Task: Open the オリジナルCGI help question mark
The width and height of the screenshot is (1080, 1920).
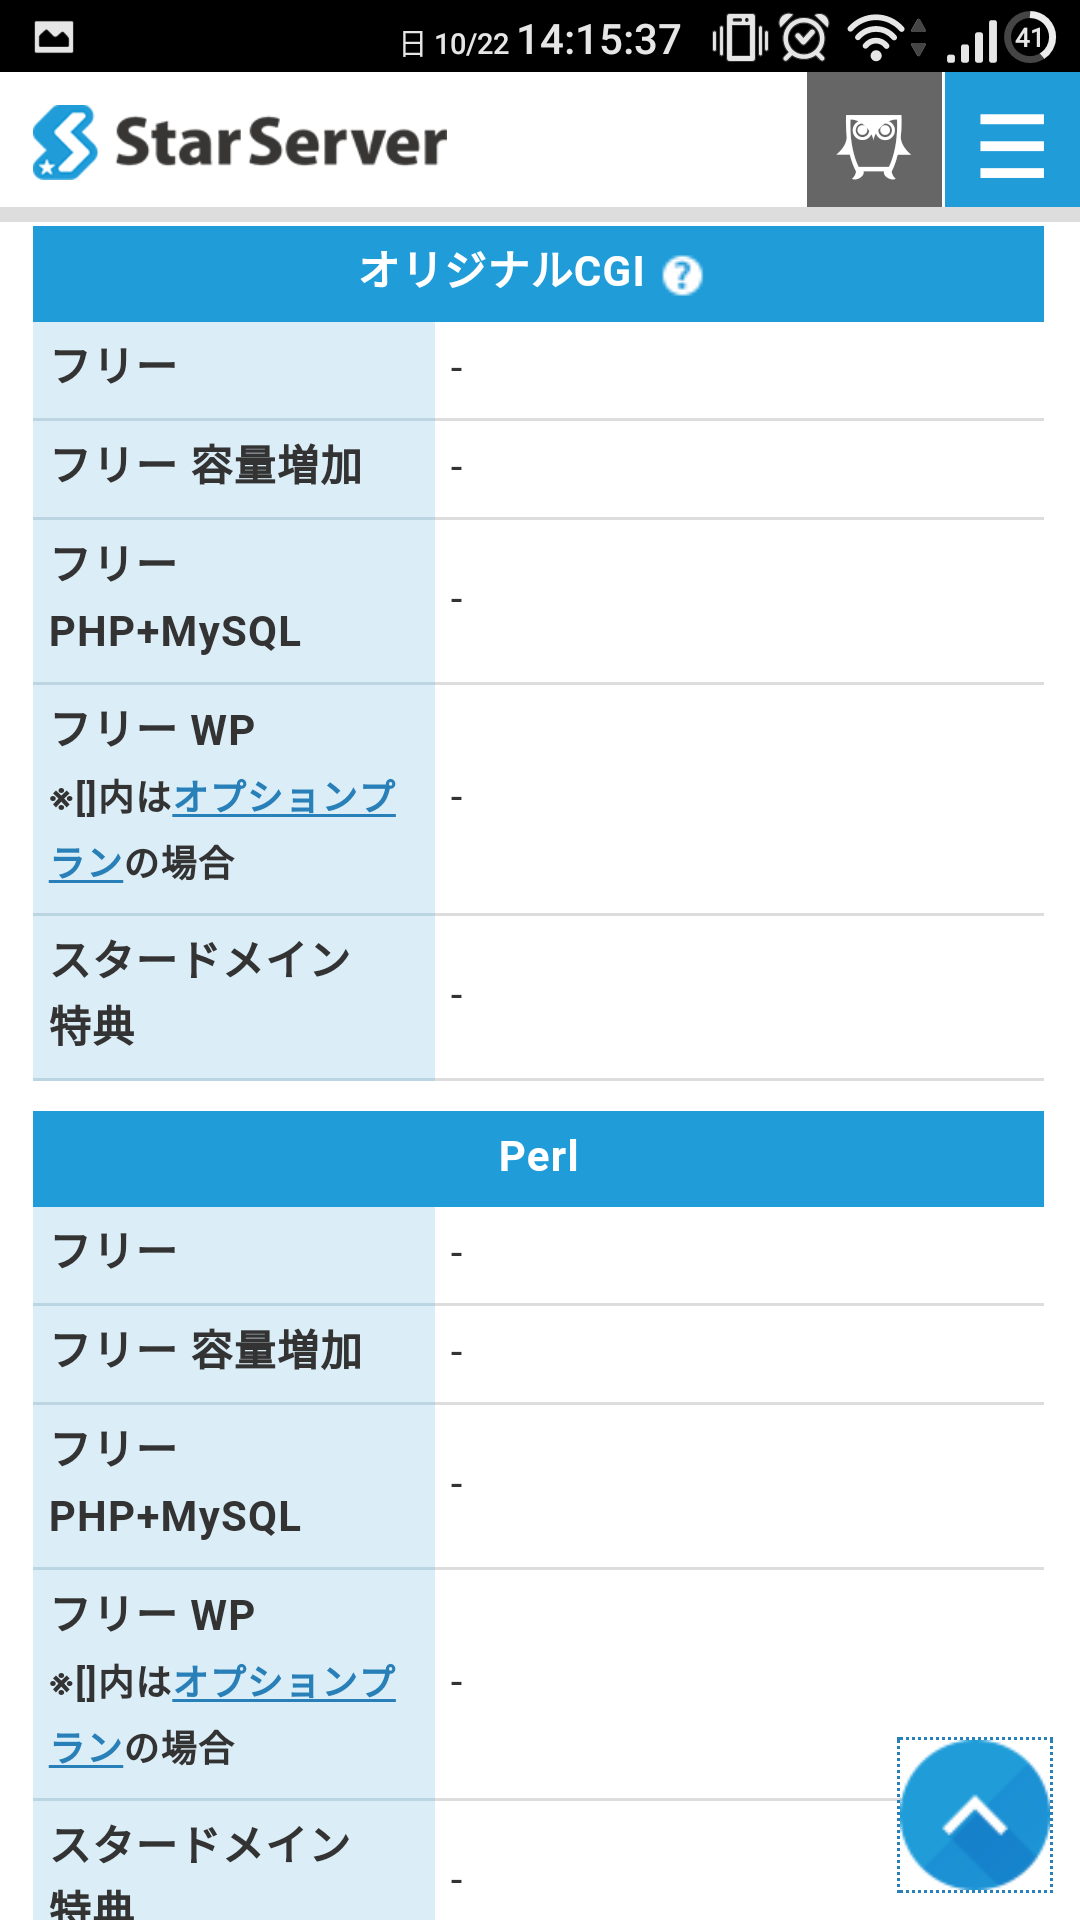Action: [683, 274]
